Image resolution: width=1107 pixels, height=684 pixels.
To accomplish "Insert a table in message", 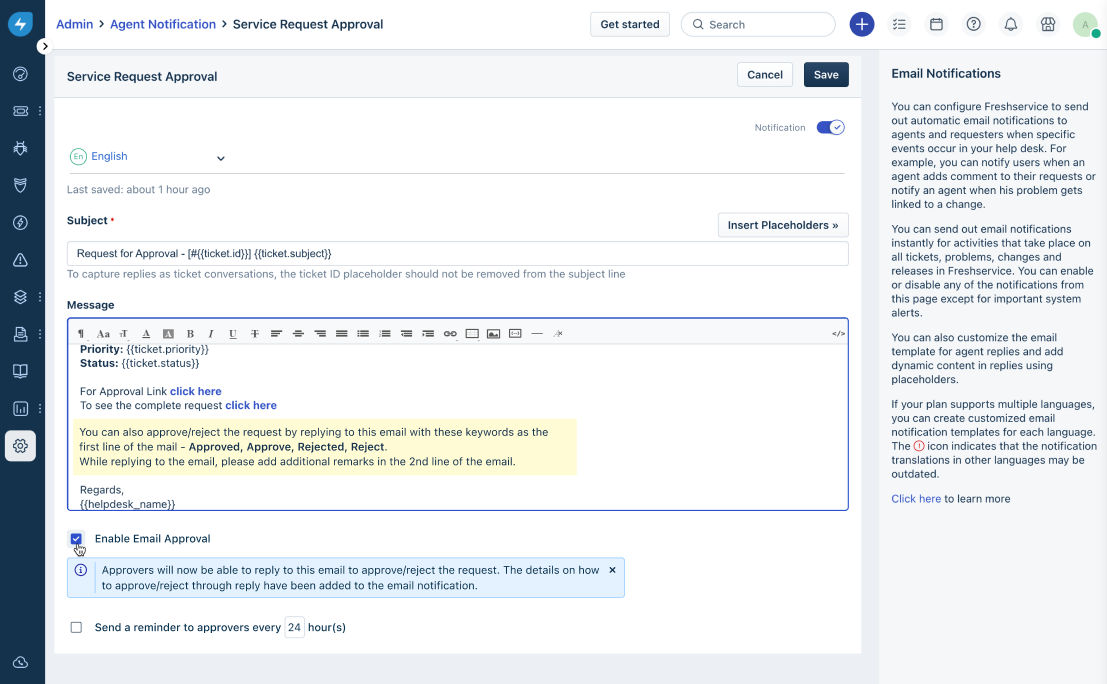I will (x=472, y=334).
